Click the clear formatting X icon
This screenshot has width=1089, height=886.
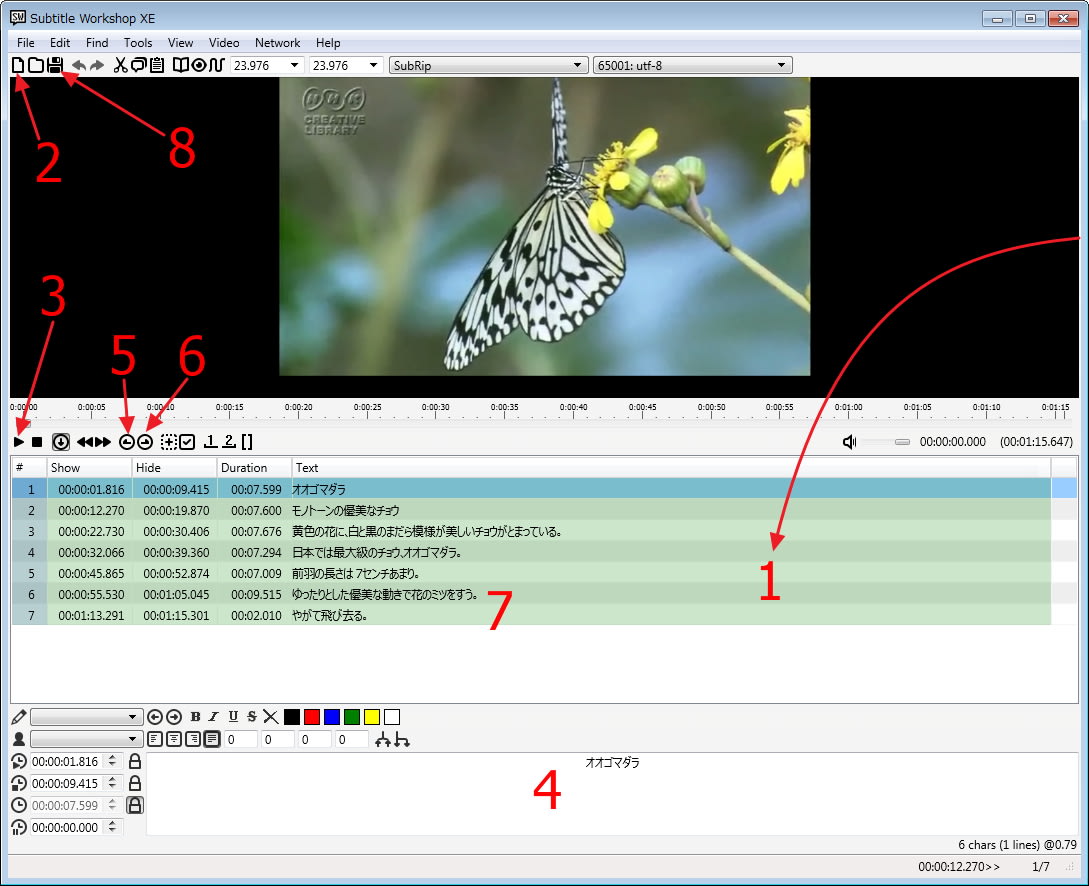270,717
